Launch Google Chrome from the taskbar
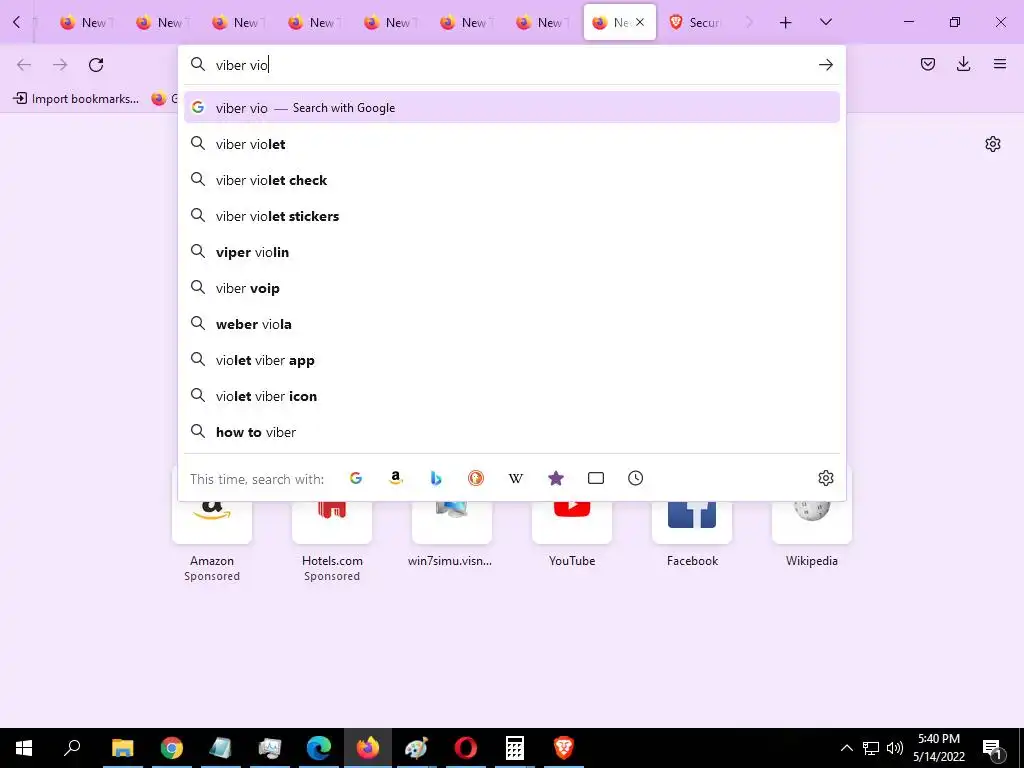The width and height of the screenshot is (1024, 768). pos(172,748)
